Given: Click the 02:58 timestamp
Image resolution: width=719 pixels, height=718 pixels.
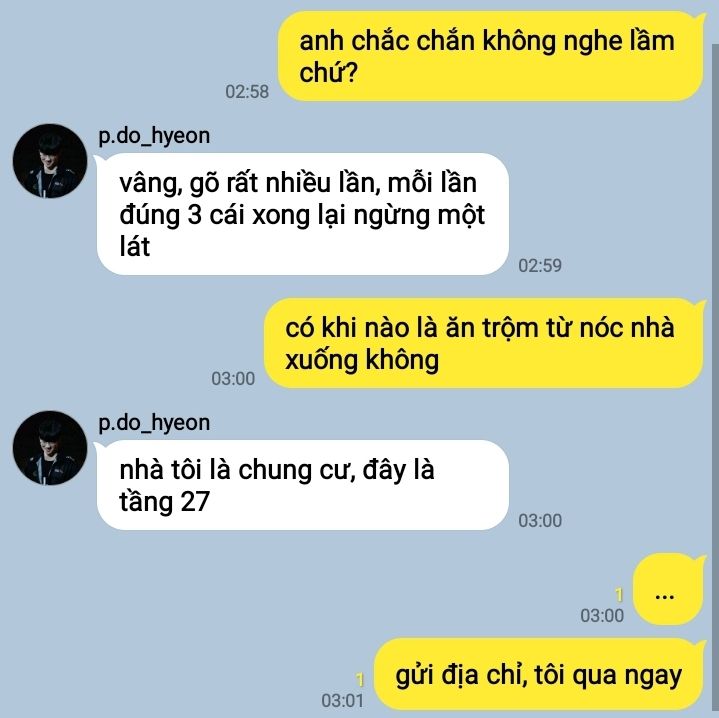Looking at the screenshot, I should click(x=247, y=92).
